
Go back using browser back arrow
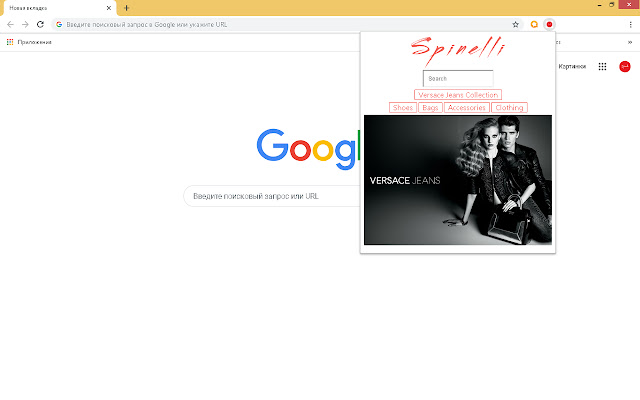[x=10, y=24]
